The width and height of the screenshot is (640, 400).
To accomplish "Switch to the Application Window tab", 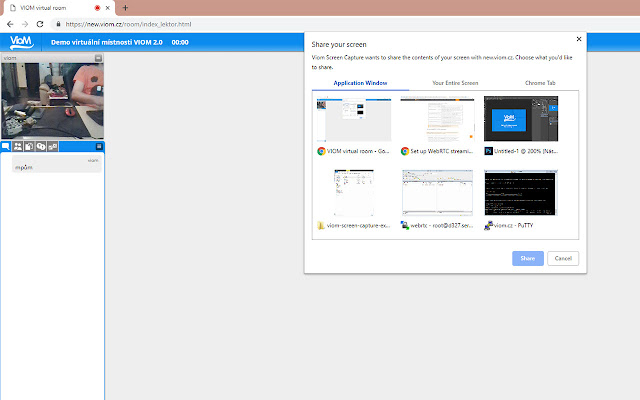I will pyautogui.click(x=360, y=83).
